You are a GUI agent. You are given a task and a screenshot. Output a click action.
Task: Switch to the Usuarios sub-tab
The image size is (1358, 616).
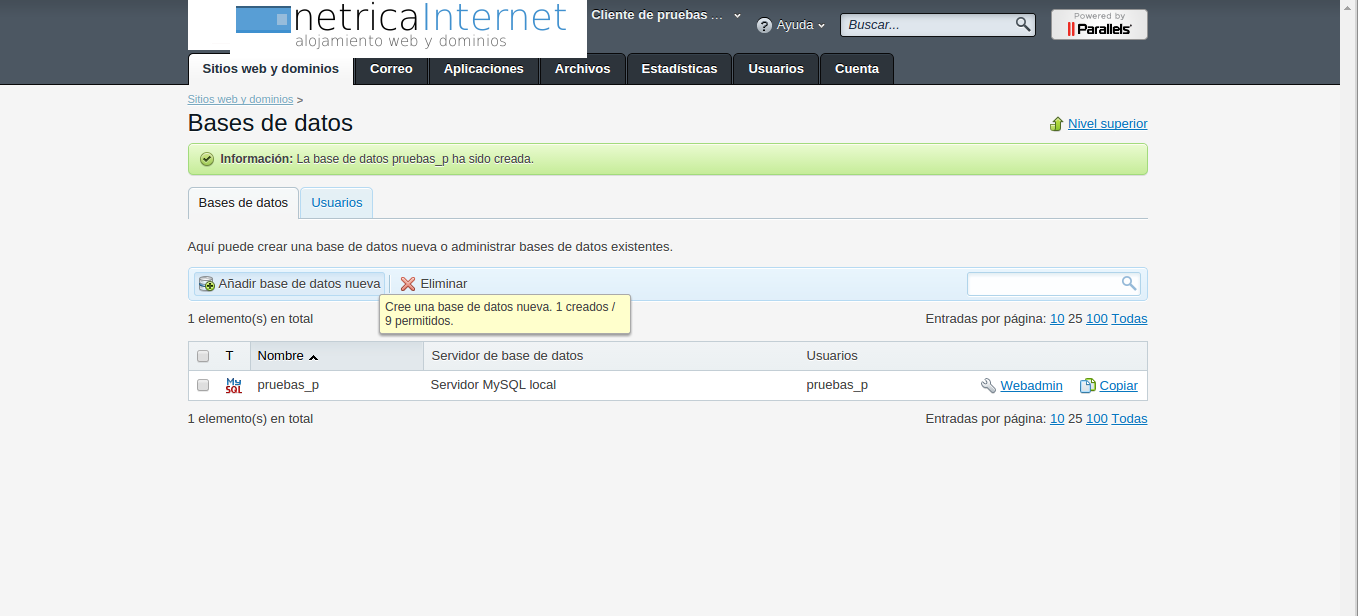(337, 203)
